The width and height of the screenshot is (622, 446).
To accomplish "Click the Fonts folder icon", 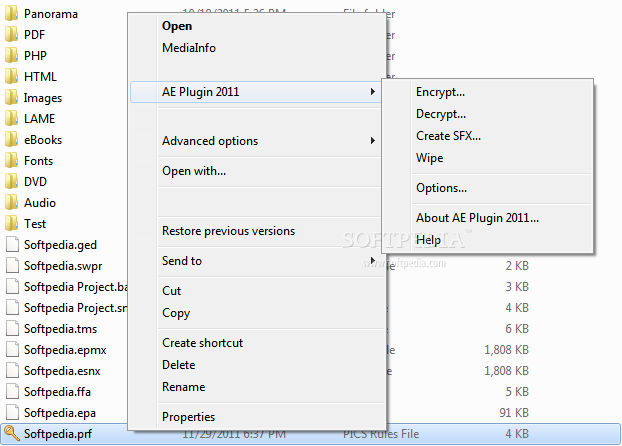I will [12, 161].
